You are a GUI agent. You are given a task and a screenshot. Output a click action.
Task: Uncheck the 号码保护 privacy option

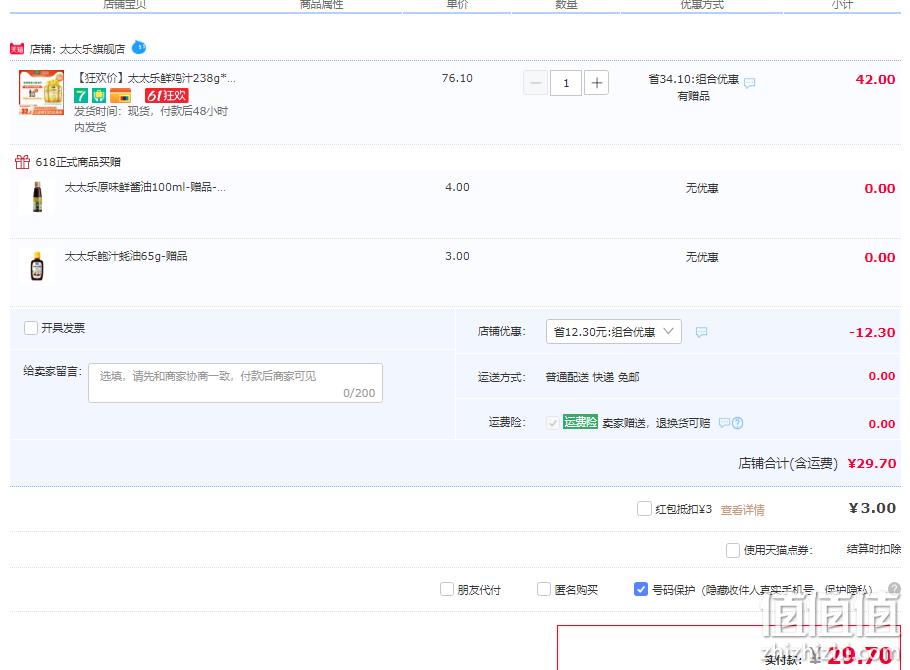point(641,589)
